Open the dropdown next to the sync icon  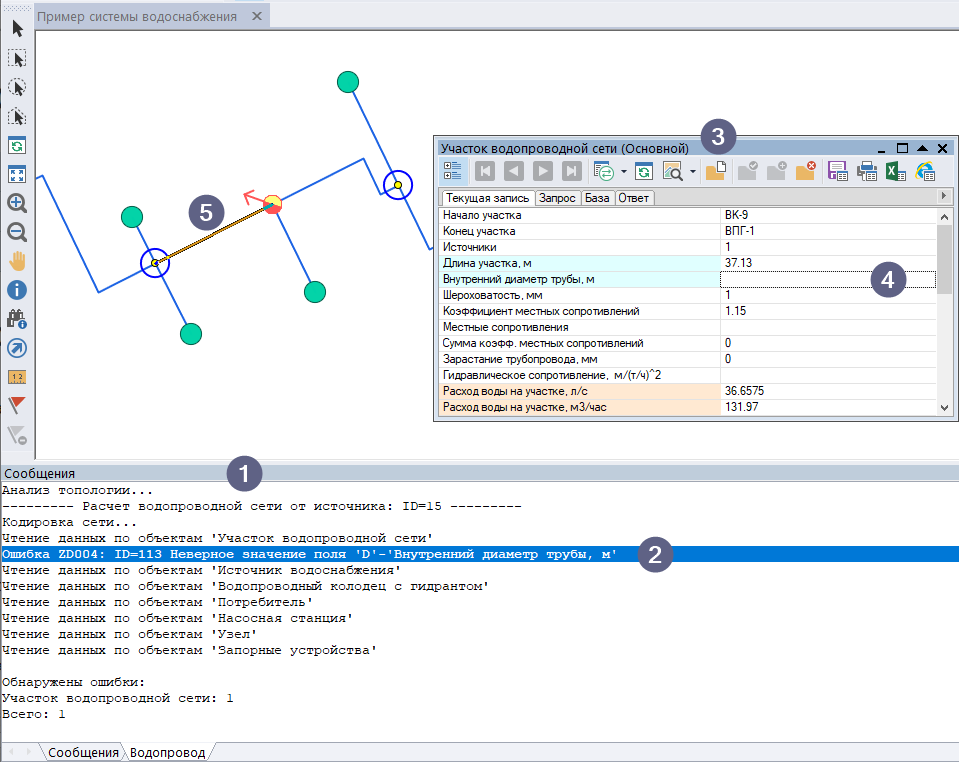click(x=623, y=172)
